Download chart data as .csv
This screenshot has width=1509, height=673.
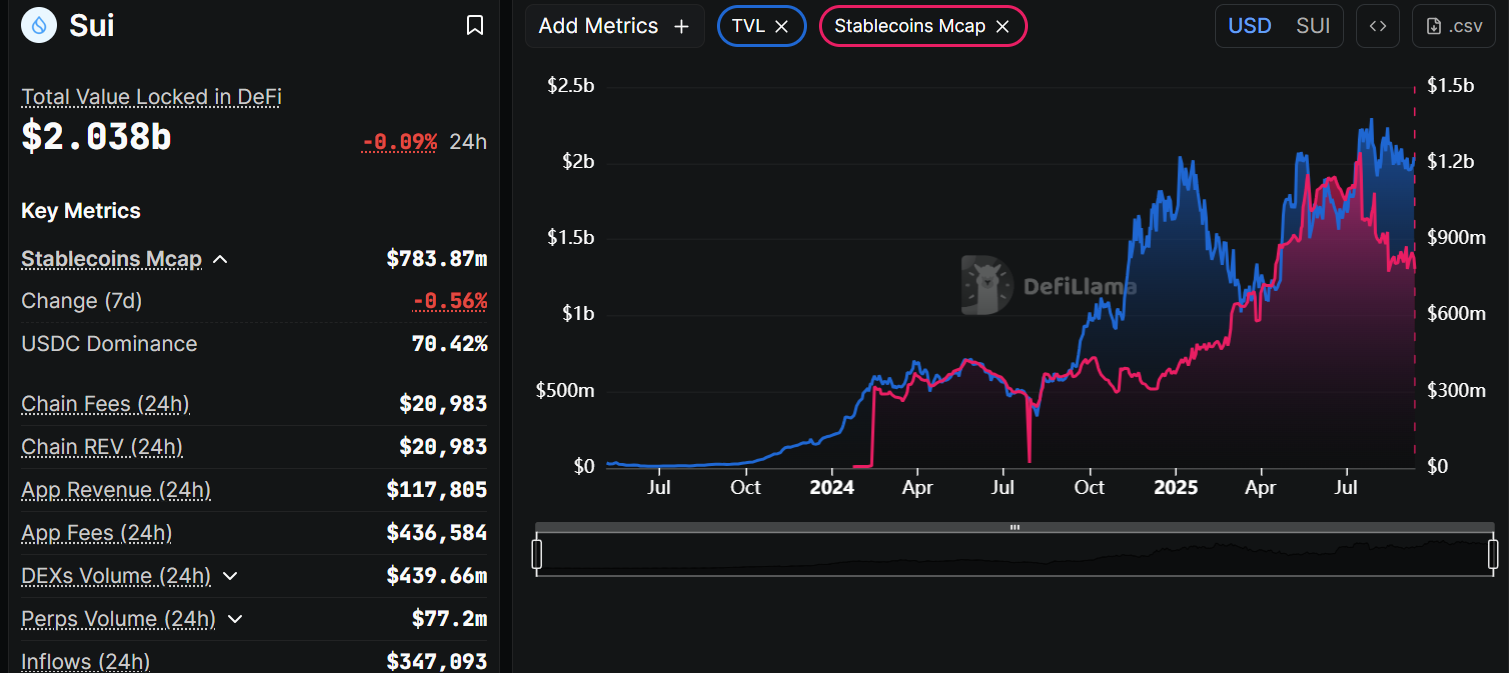(1453, 26)
